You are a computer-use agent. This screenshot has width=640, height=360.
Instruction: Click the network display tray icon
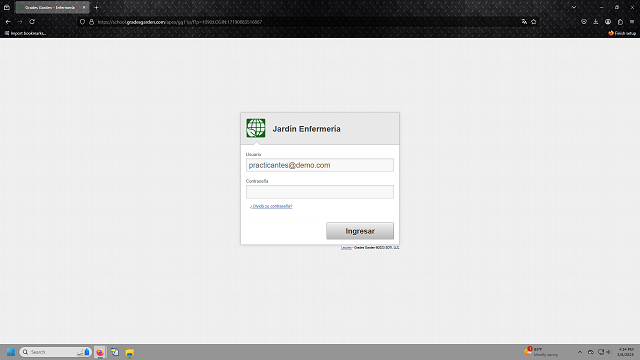tap(601, 352)
